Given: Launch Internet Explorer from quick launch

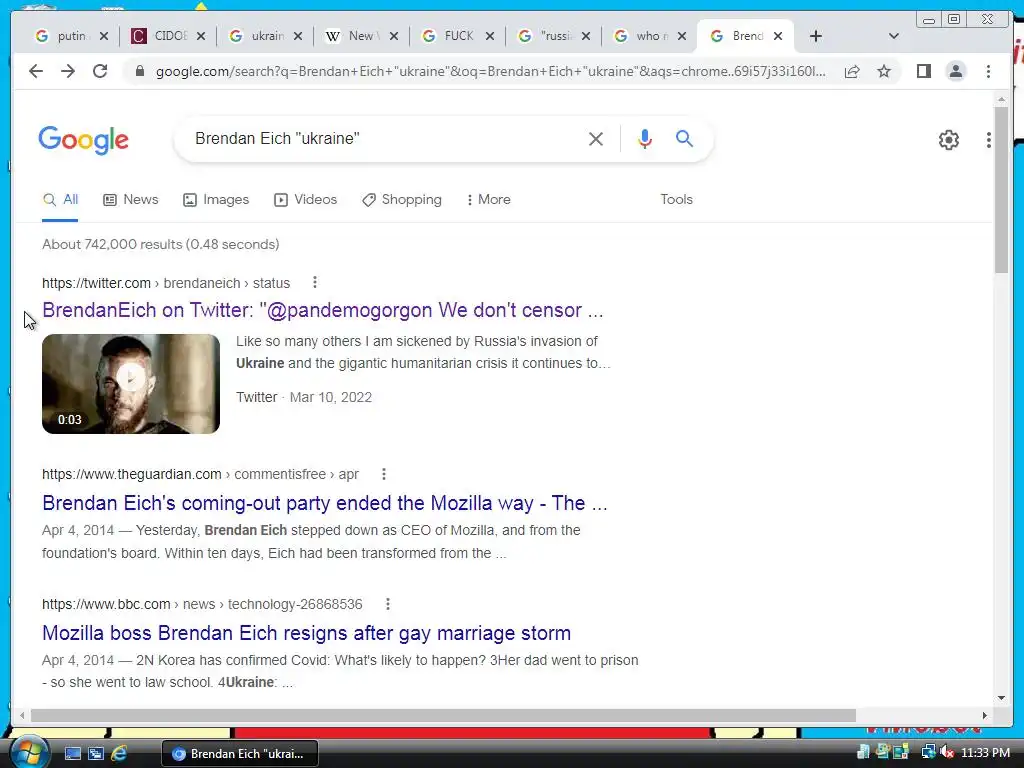Looking at the screenshot, I should (x=119, y=754).
